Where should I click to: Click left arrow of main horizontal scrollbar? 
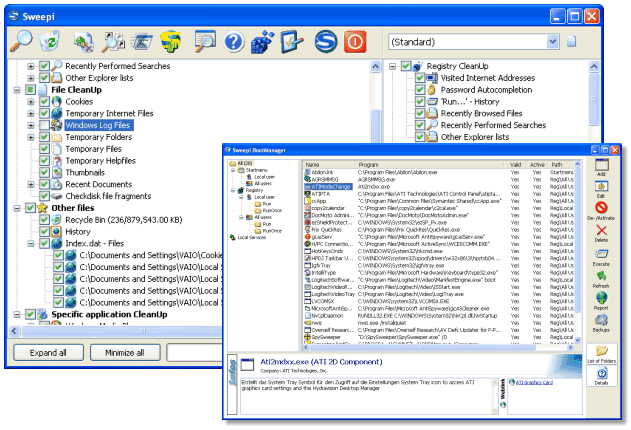(14, 331)
